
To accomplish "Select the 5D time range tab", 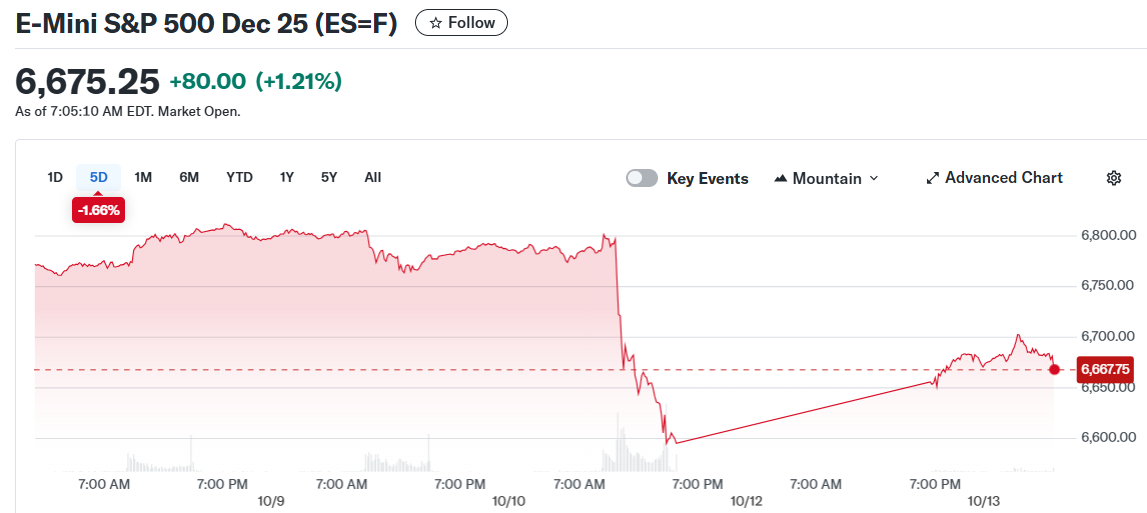I will point(98,177).
